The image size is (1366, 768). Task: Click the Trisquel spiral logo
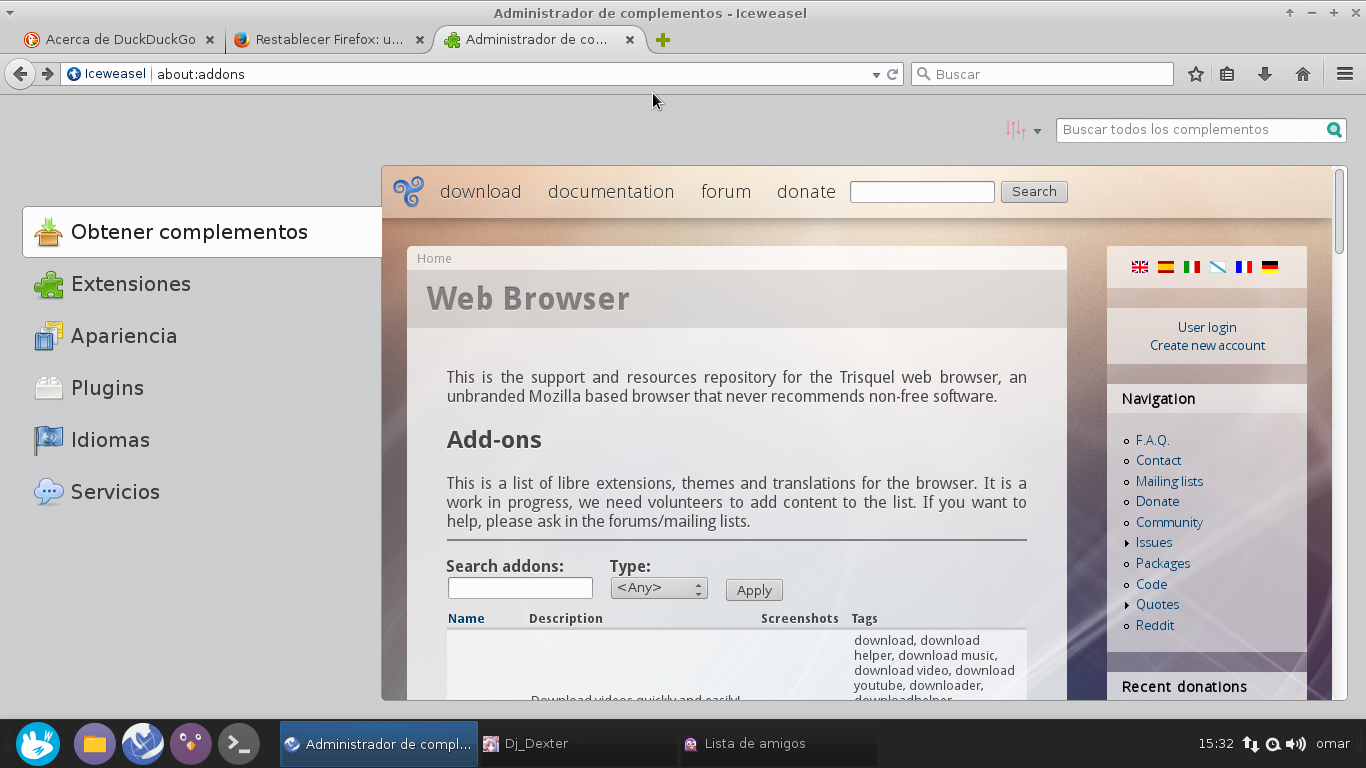pyautogui.click(x=408, y=191)
